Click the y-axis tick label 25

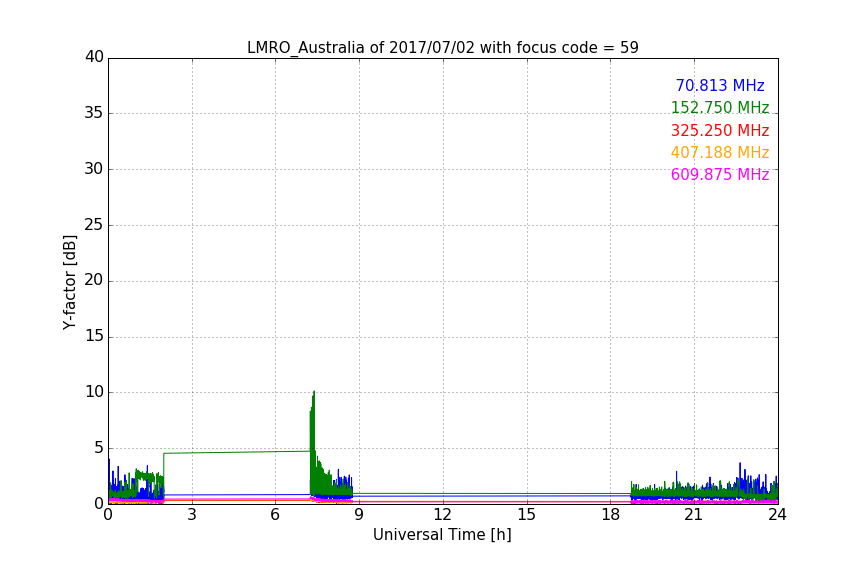94,225
